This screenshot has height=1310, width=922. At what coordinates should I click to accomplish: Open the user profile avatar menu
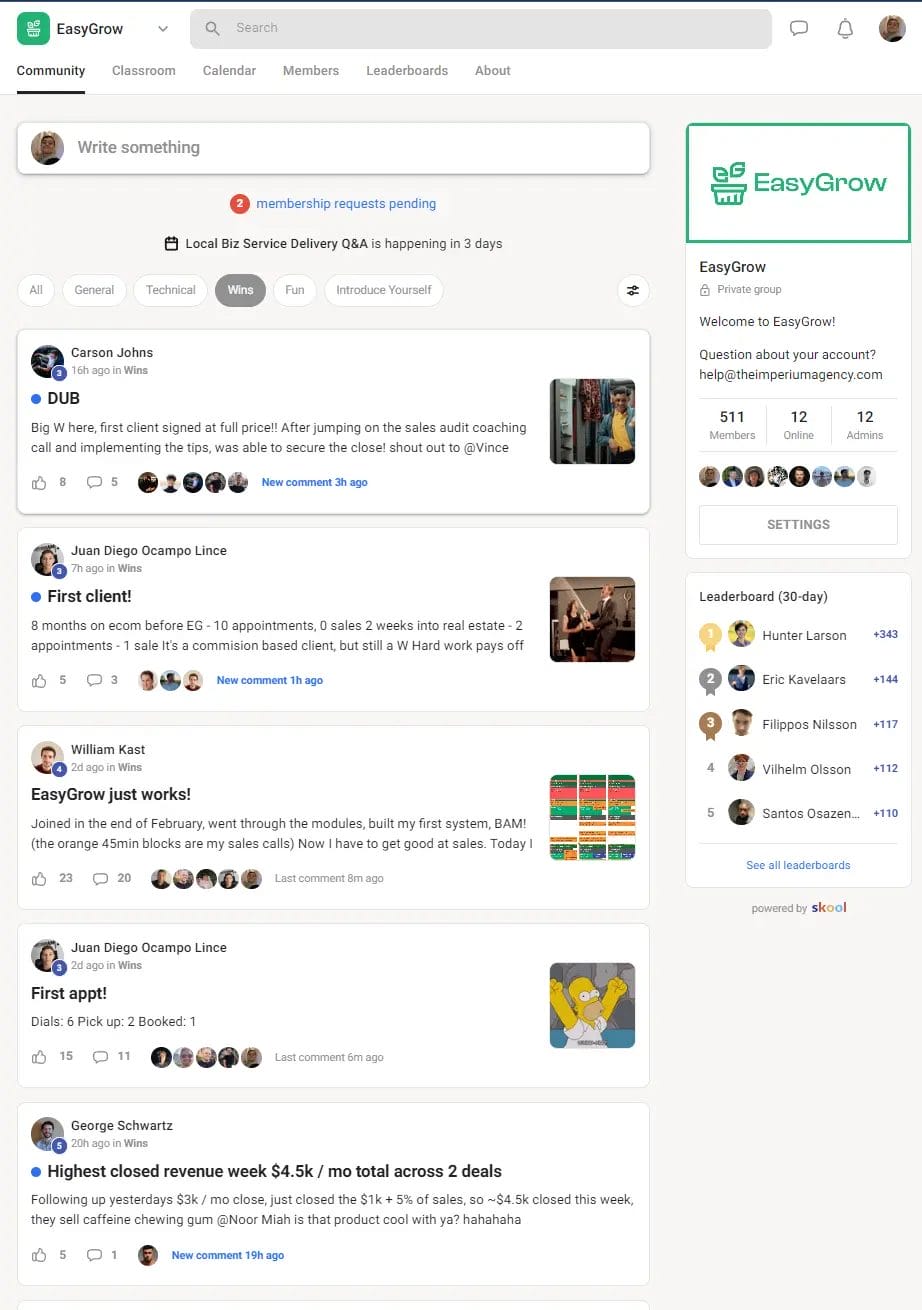(892, 29)
